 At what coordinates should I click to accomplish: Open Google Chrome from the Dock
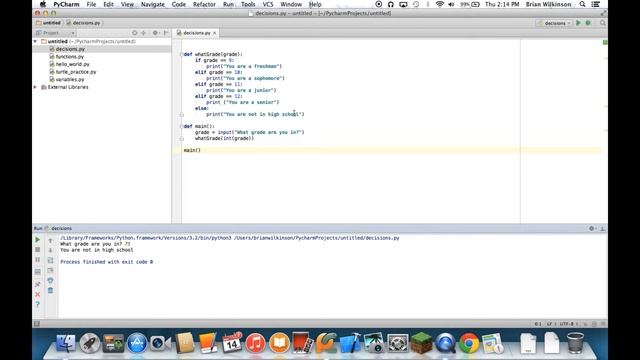click(469, 343)
